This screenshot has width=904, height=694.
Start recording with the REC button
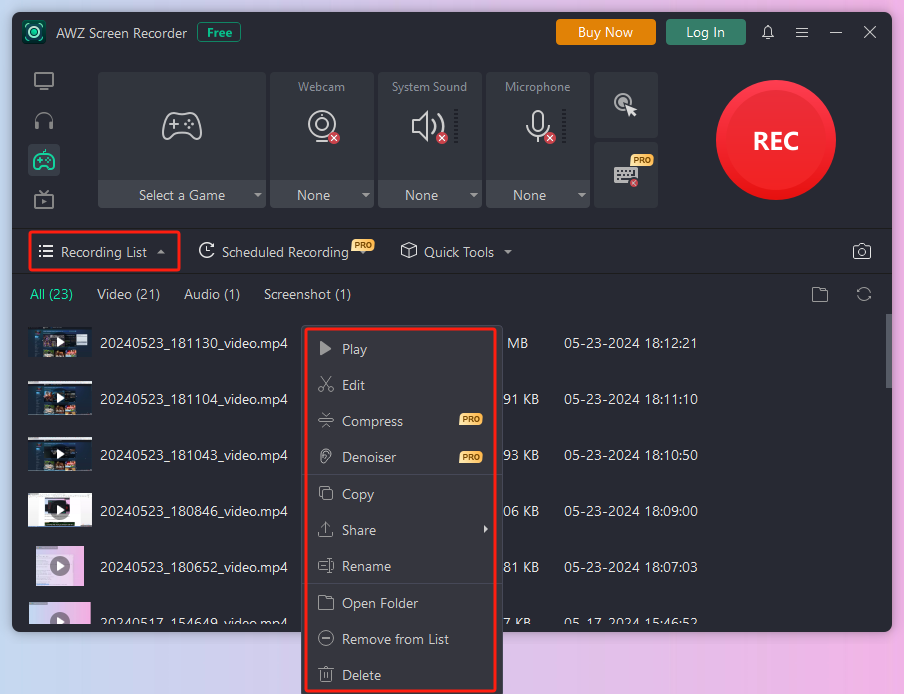click(x=775, y=140)
